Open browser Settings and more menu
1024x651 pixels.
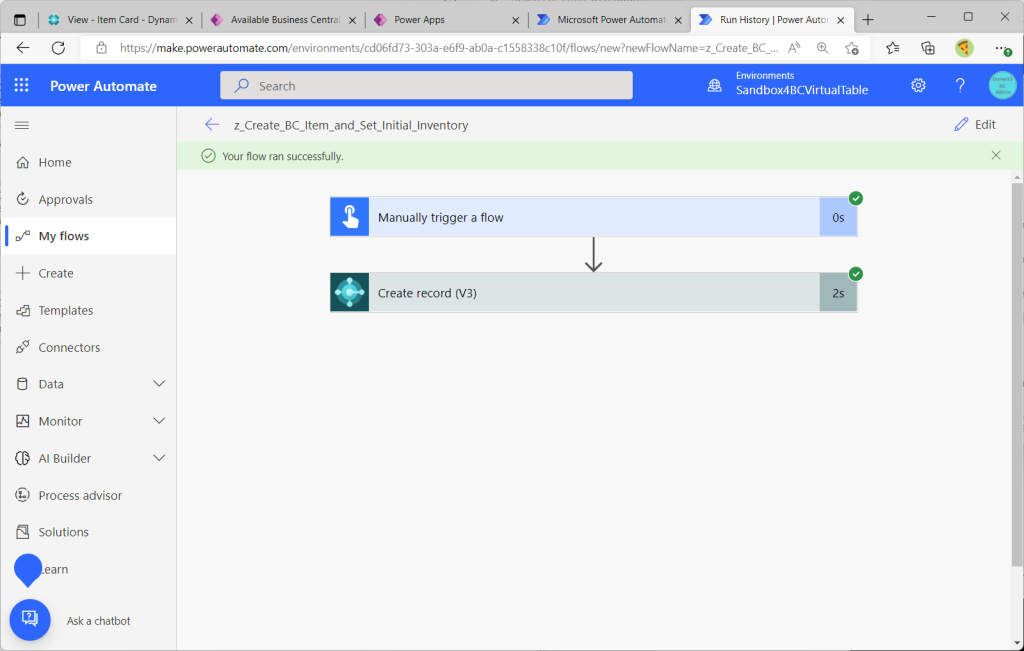click(1003, 48)
